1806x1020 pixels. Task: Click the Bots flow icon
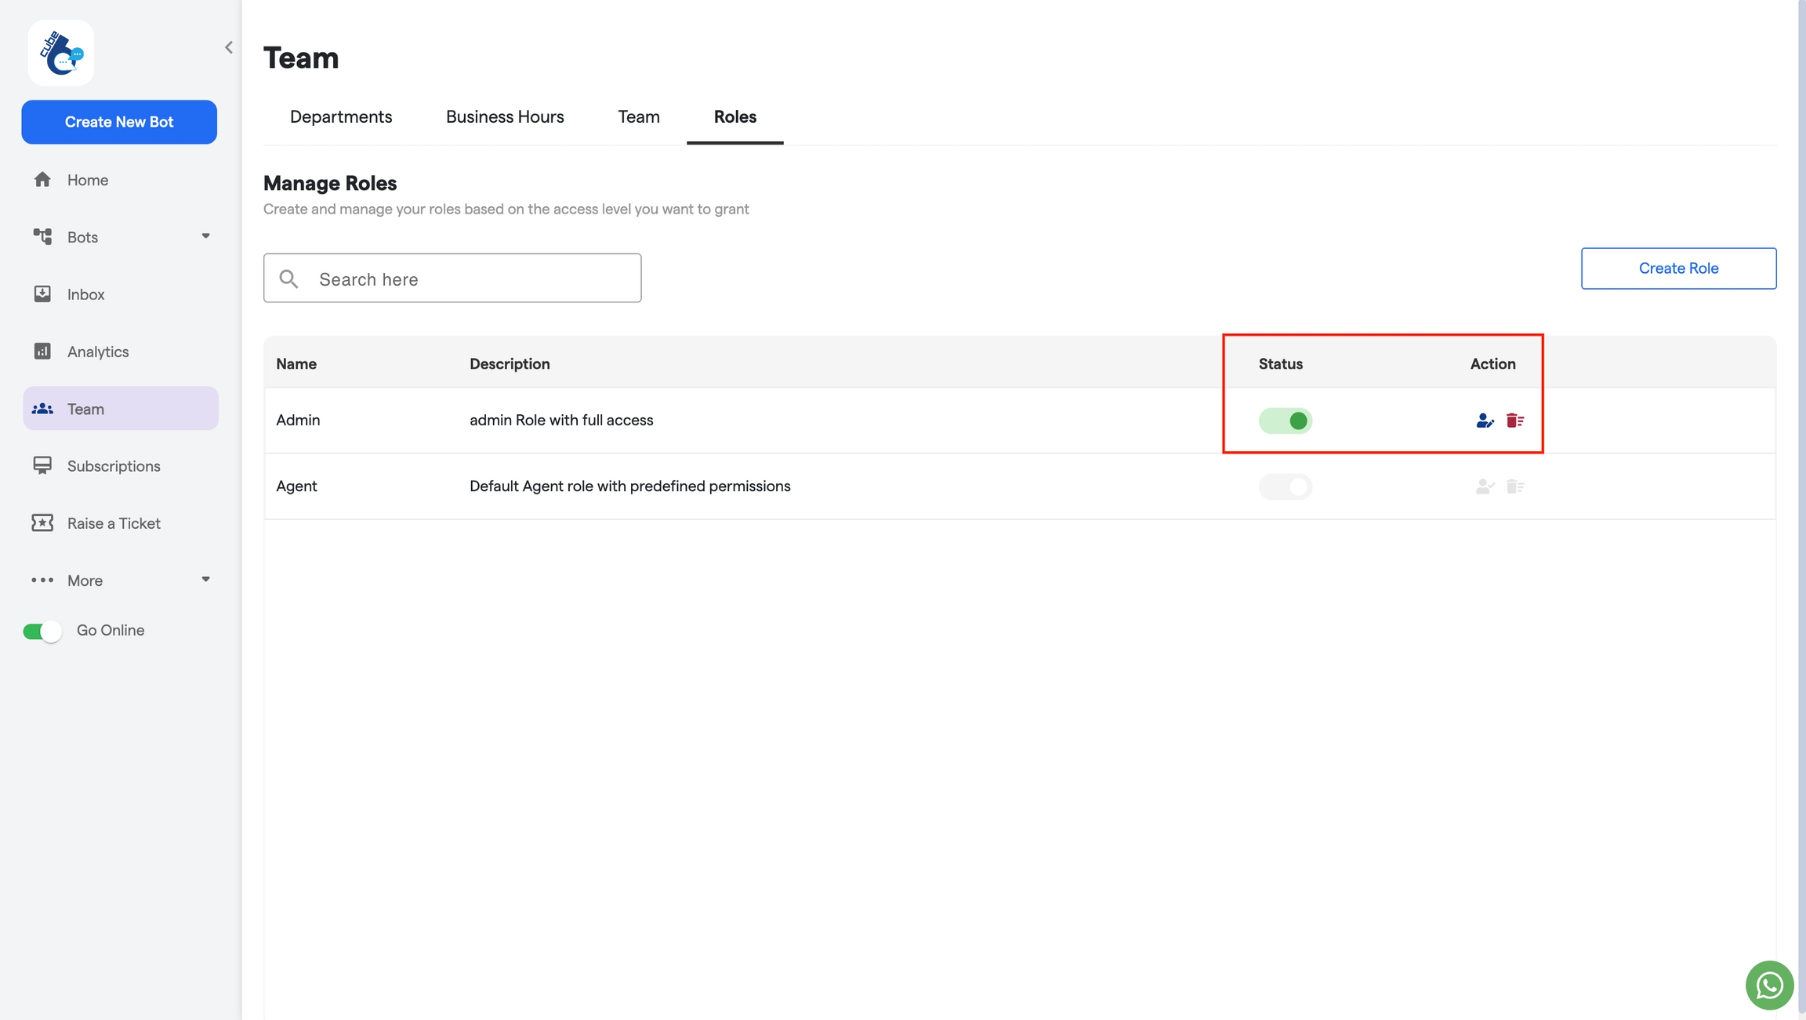42,237
